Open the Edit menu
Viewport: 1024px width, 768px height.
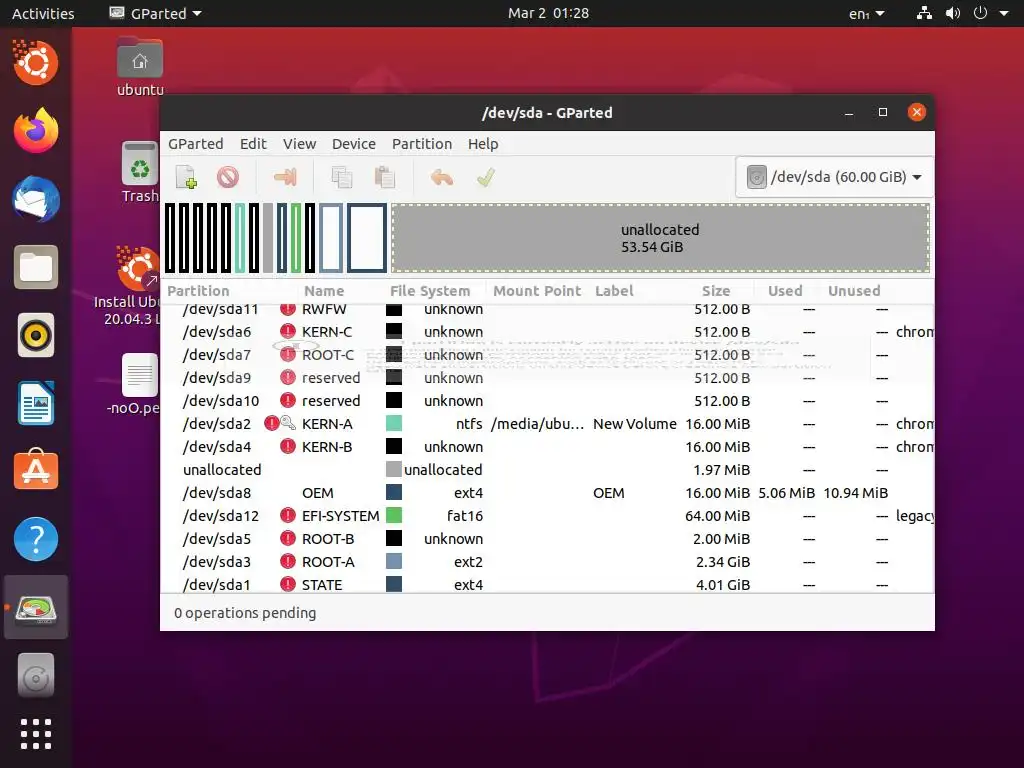(x=253, y=144)
